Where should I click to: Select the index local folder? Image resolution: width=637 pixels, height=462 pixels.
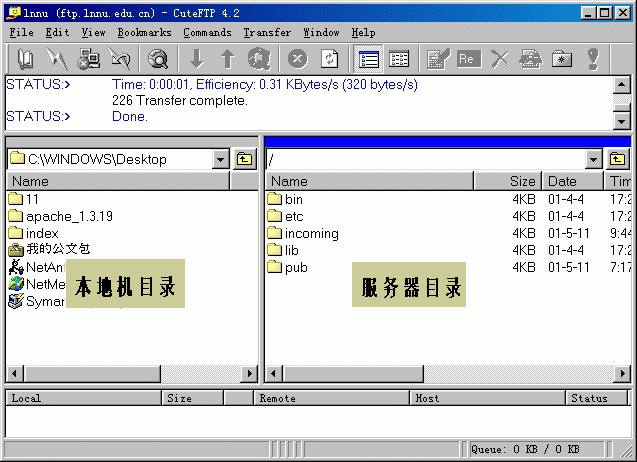pyautogui.click(x=34, y=234)
